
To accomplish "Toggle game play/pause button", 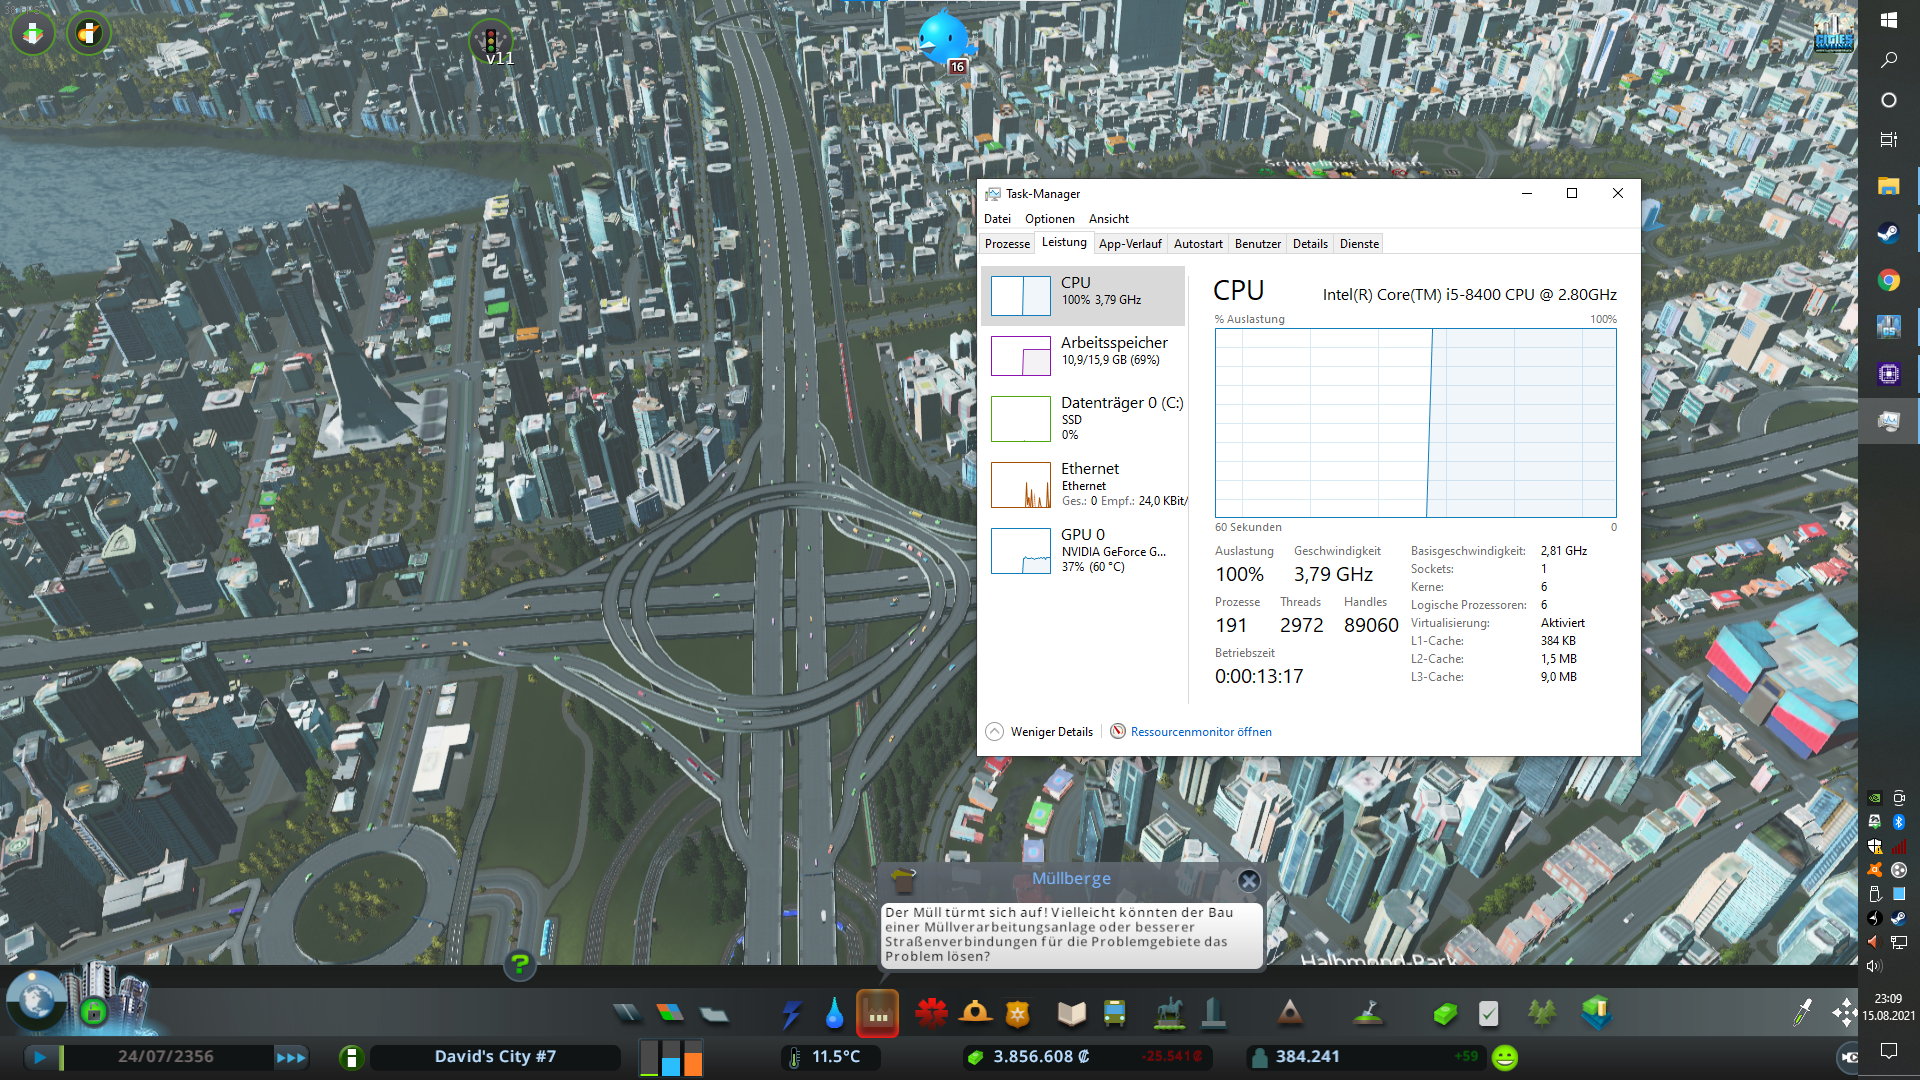I will click(40, 1057).
